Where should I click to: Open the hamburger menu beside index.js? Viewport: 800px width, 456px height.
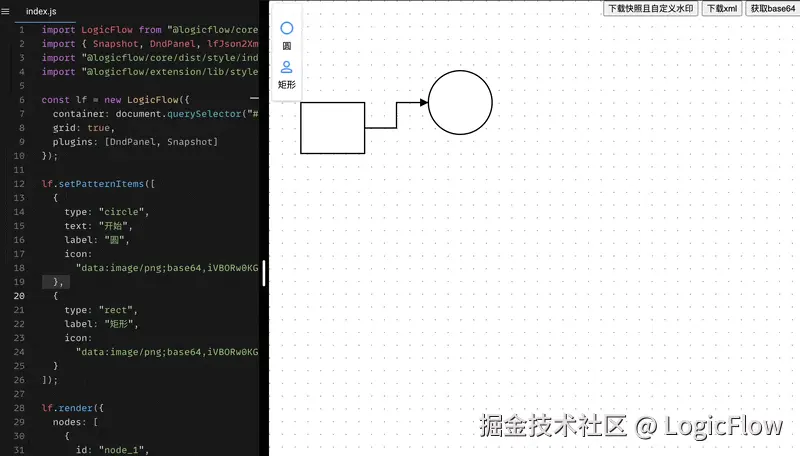click(6, 11)
